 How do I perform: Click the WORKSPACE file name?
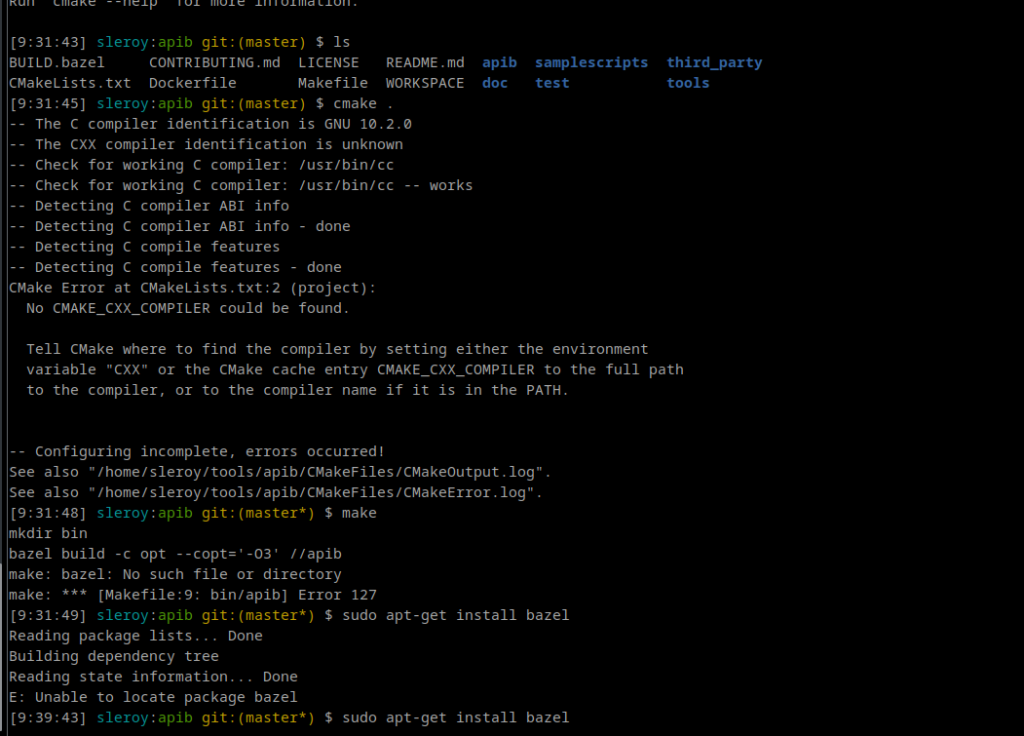tap(425, 83)
